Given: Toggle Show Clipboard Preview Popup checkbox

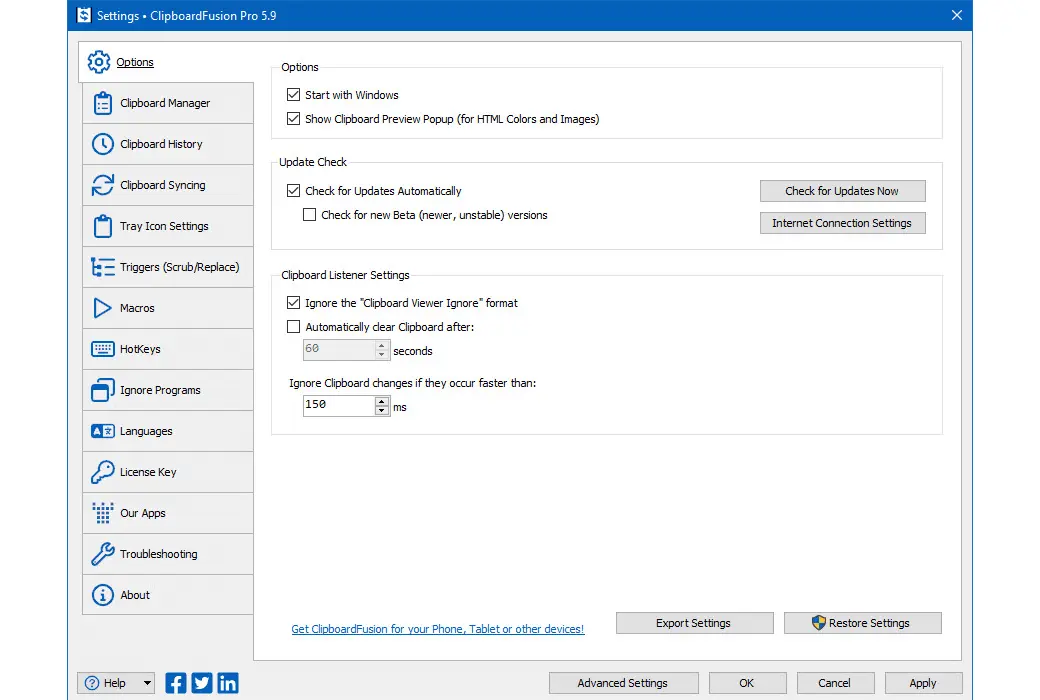Looking at the screenshot, I should click(x=293, y=119).
